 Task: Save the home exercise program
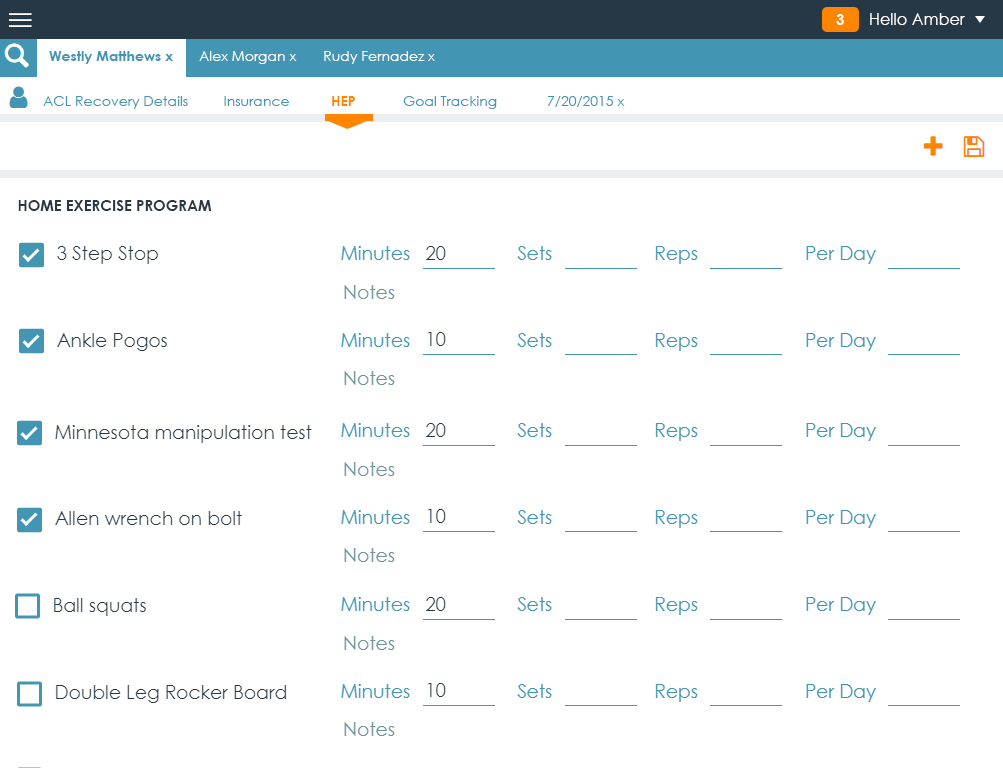973,147
